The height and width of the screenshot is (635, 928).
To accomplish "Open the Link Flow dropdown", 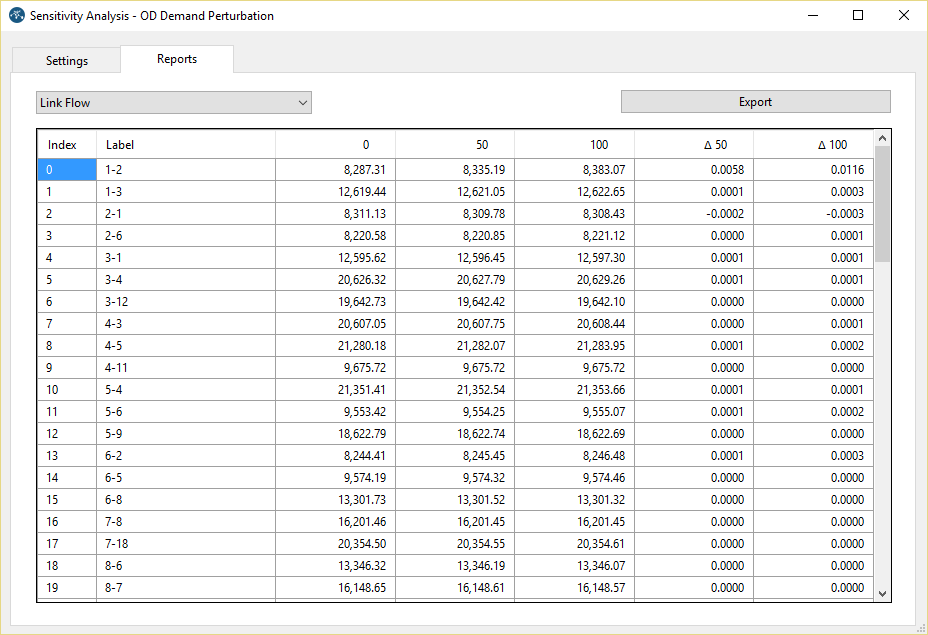I will pos(174,102).
